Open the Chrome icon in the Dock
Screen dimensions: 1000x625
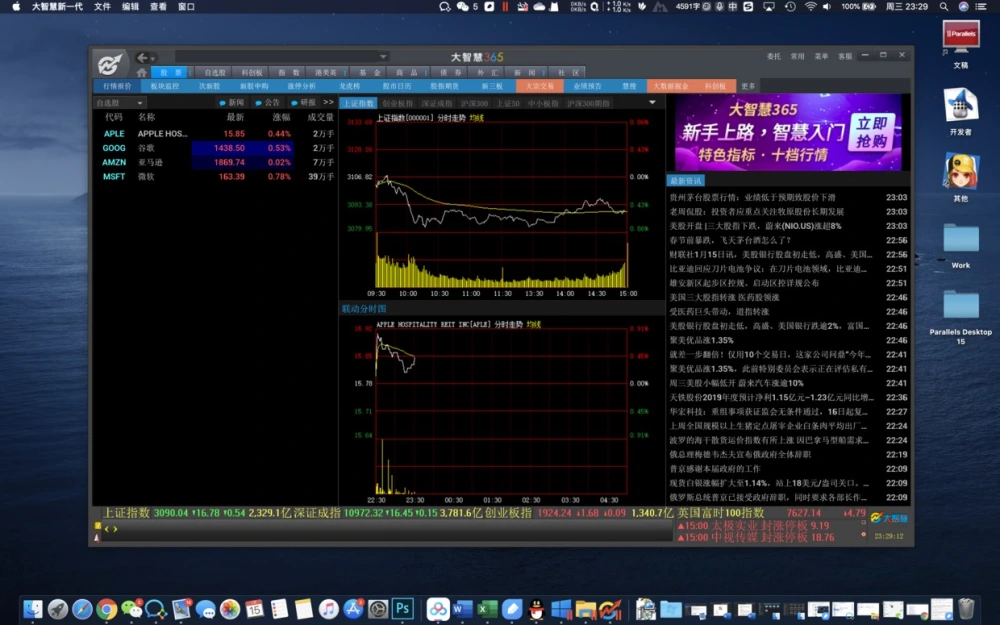(x=107, y=609)
